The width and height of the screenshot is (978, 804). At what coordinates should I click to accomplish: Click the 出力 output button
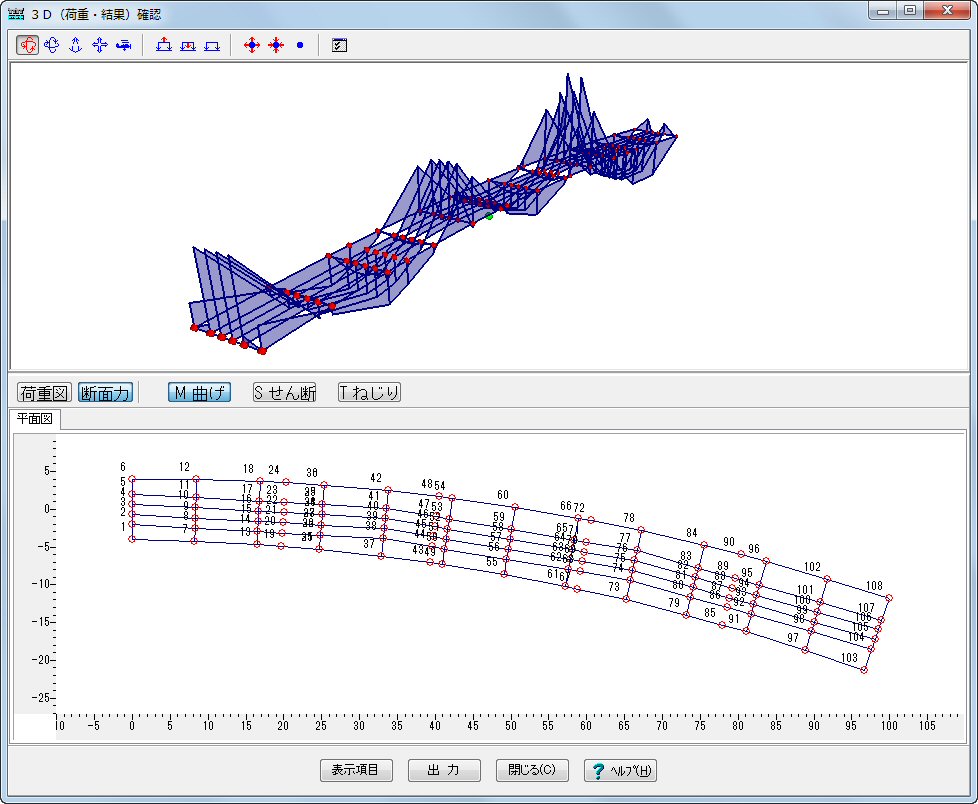click(443, 770)
